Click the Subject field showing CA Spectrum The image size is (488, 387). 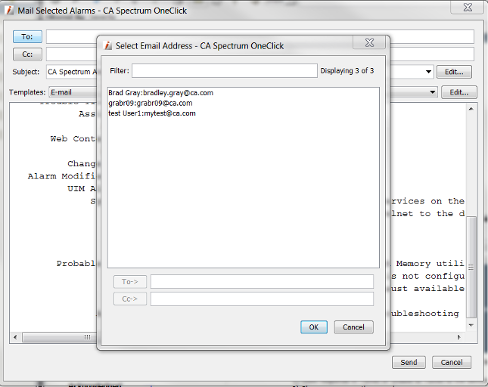tap(72, 72)
